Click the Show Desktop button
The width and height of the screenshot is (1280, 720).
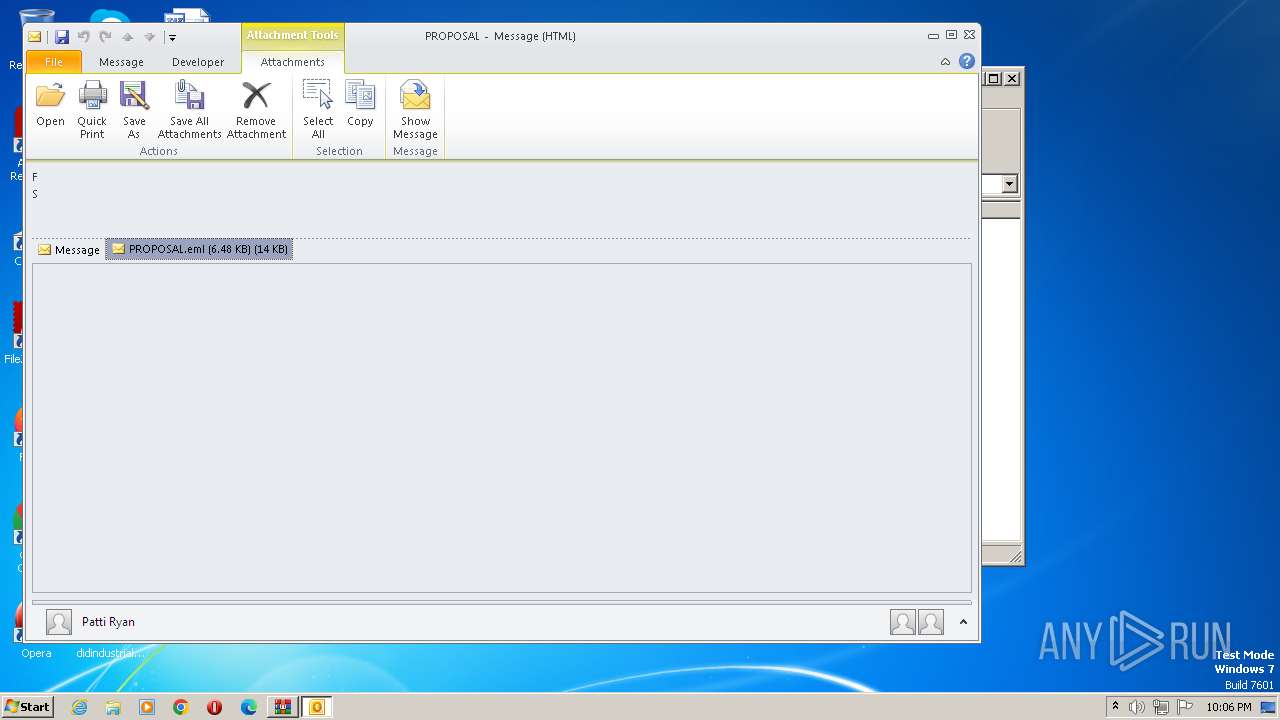(x=1268, y=707)
